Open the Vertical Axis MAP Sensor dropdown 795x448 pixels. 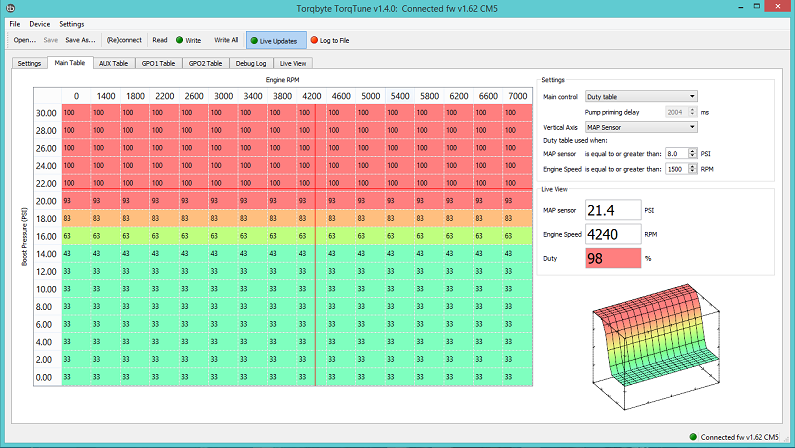coord(641,127)
